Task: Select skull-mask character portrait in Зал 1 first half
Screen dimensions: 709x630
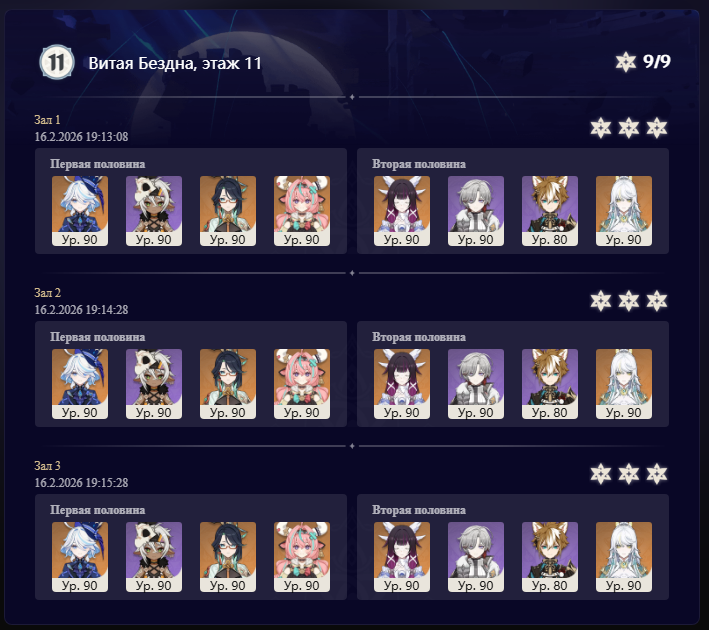Action: 154,211
